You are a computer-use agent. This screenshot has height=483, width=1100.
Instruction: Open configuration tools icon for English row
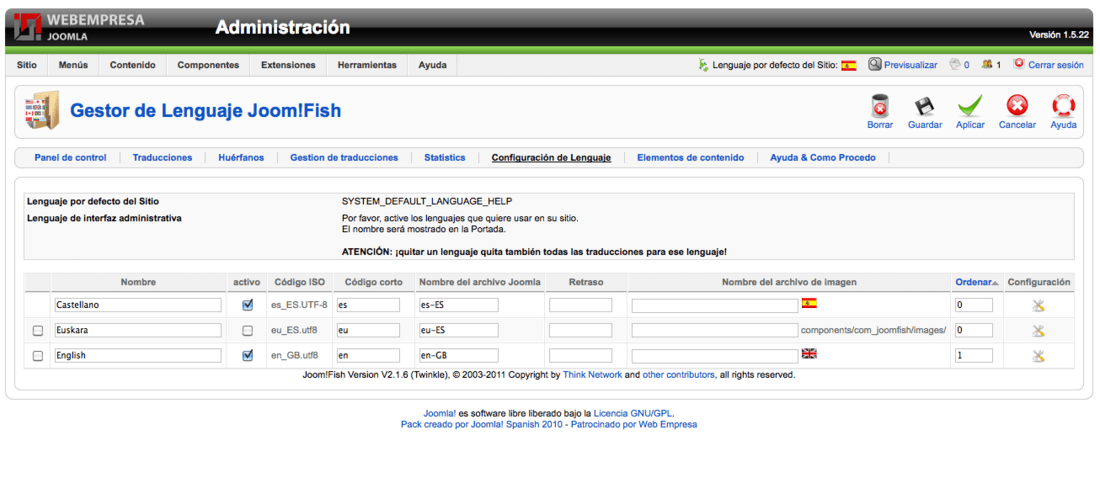pos(1038,356)
